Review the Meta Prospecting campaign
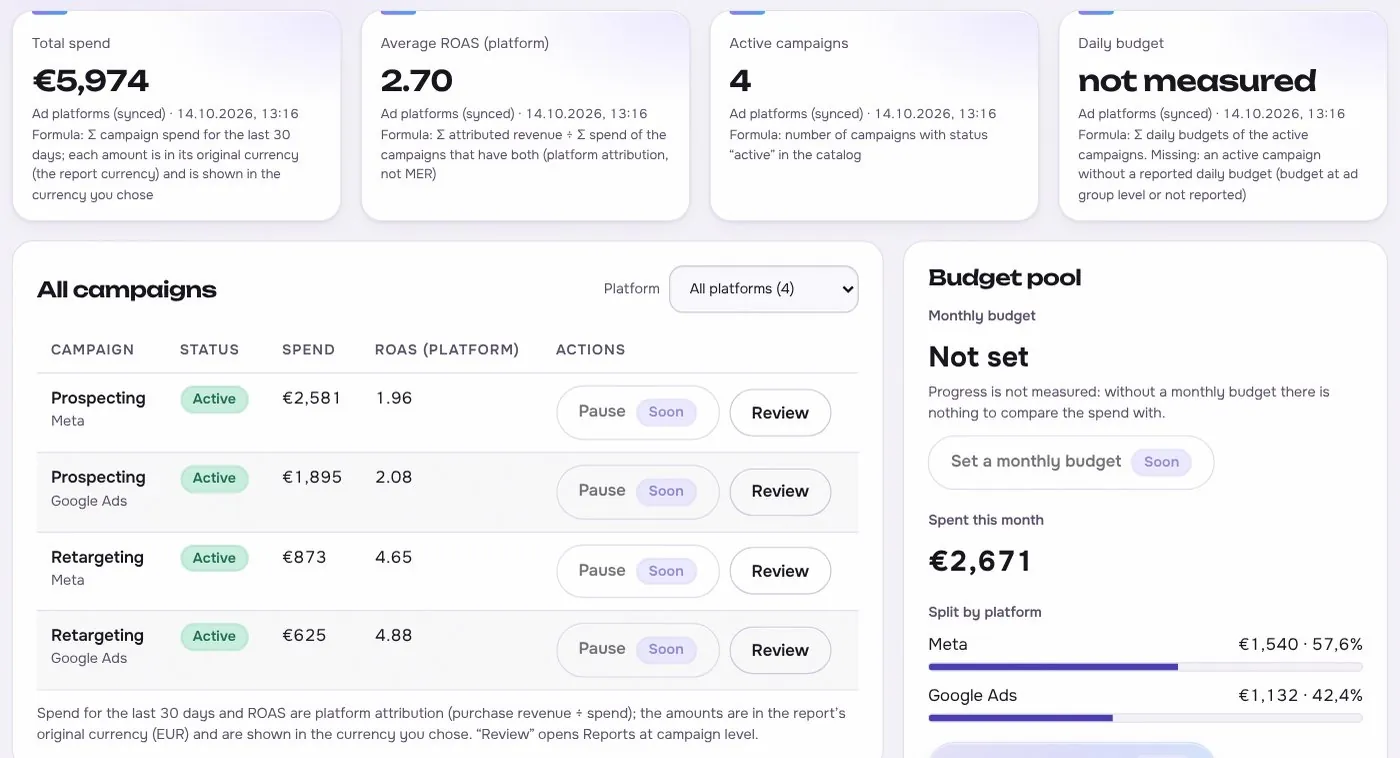Screen dimensions: 1400x758 [780, 413]
